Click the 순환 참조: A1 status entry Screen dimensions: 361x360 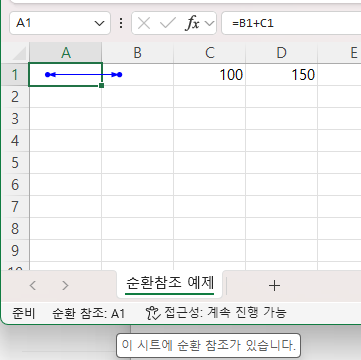(x=89, y=313)
